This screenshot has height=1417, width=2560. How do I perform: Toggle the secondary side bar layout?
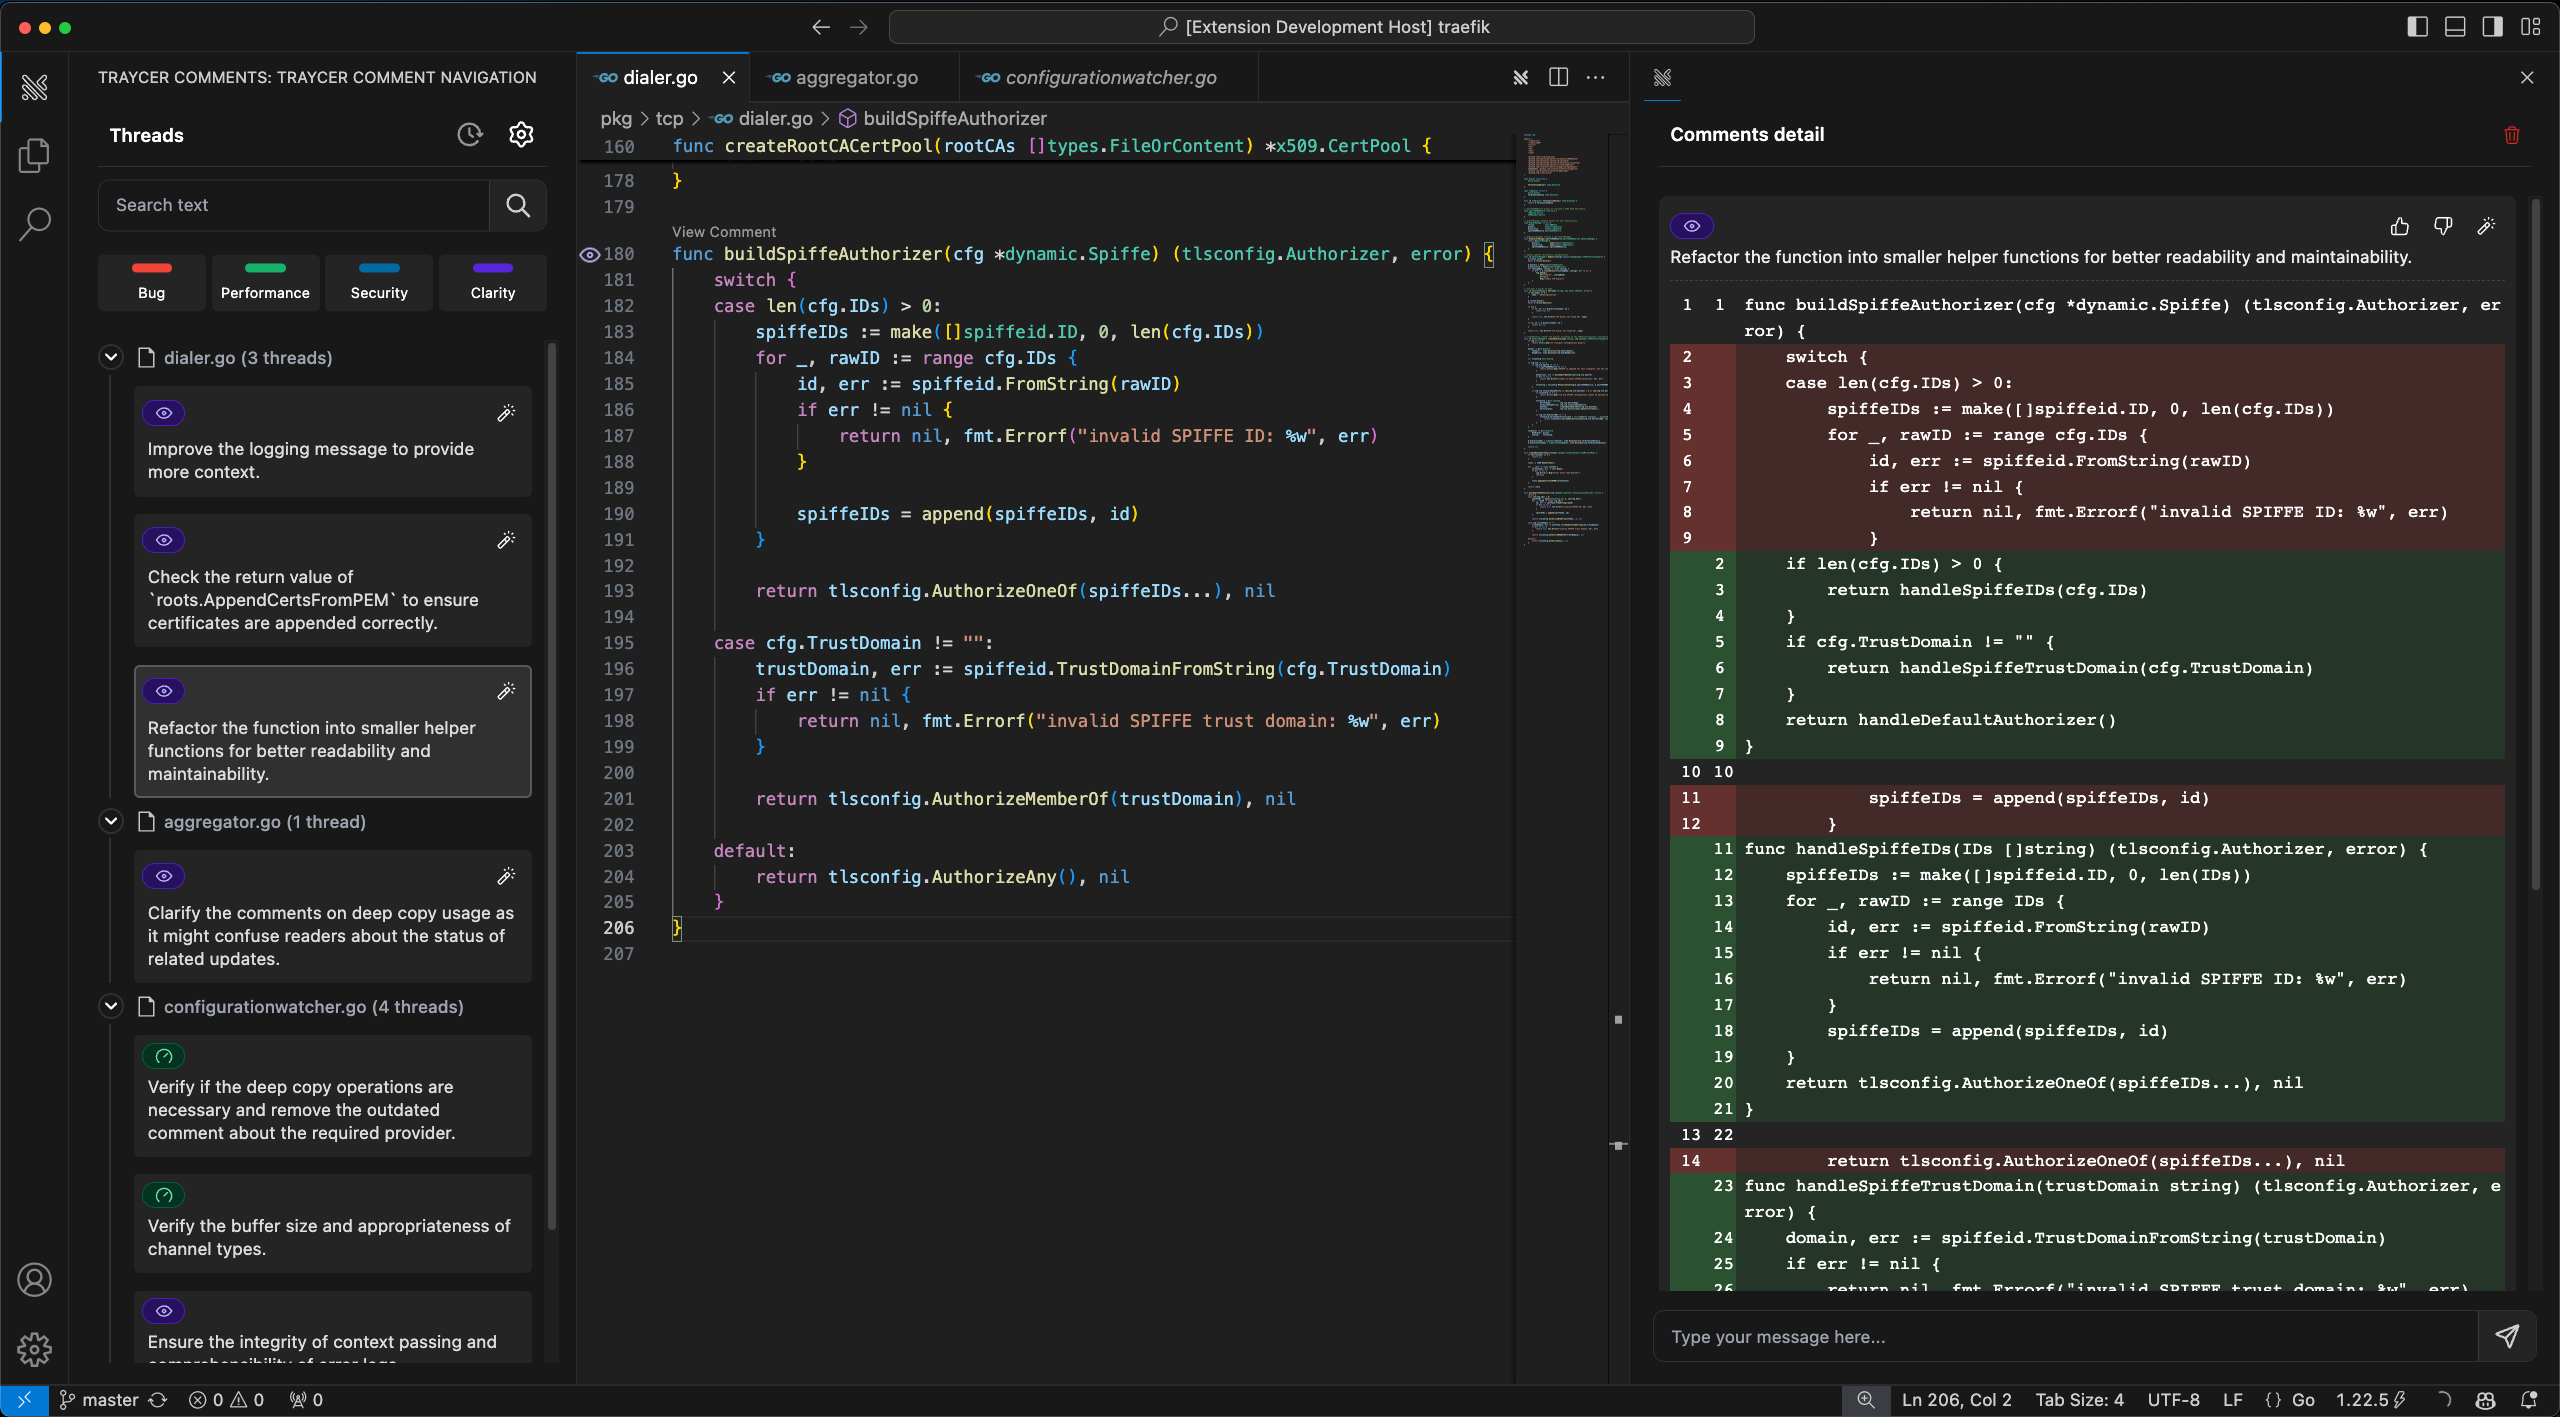[2493, 27]
